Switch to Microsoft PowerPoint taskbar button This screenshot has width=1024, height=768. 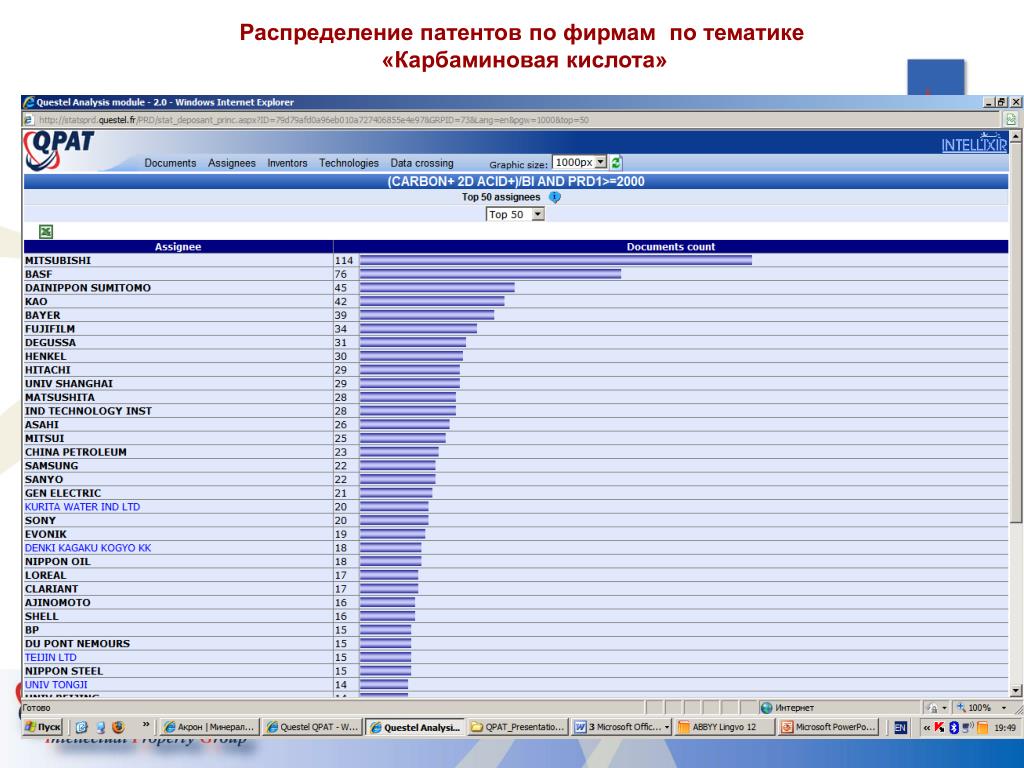827,727
